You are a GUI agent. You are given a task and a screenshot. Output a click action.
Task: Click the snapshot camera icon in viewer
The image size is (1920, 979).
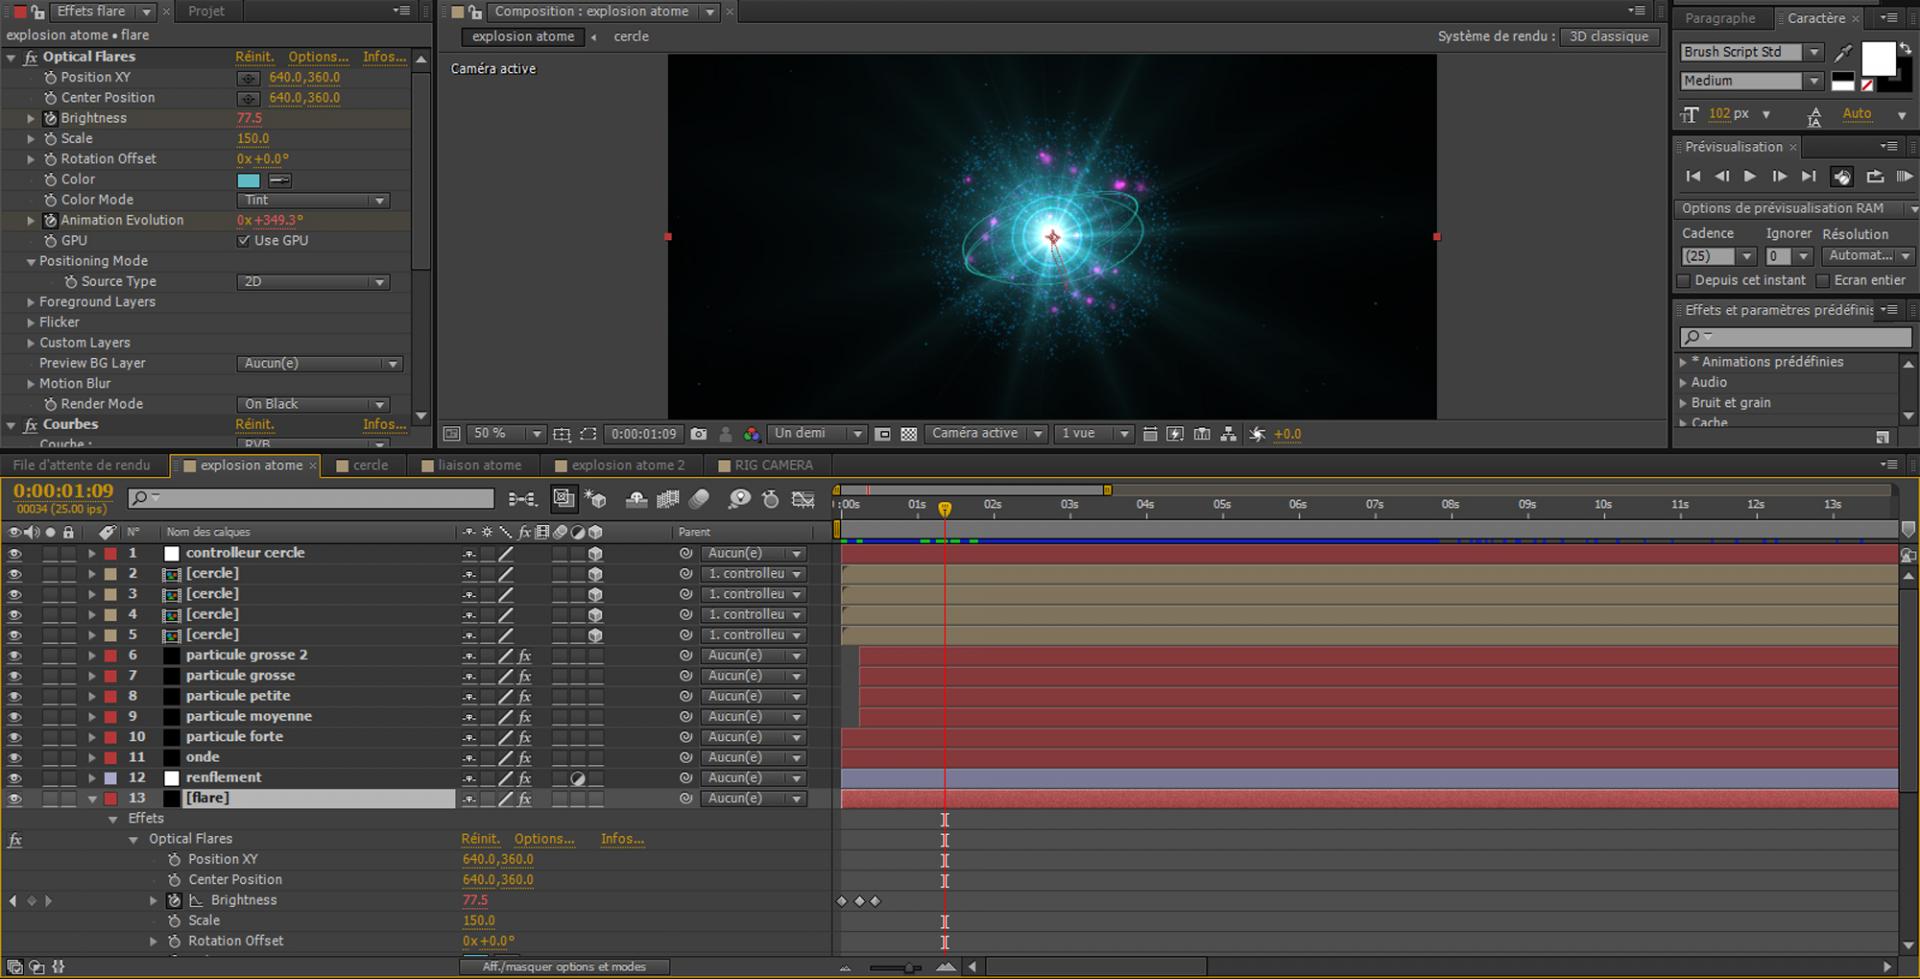pyautogui.click(x=698, y=434)
